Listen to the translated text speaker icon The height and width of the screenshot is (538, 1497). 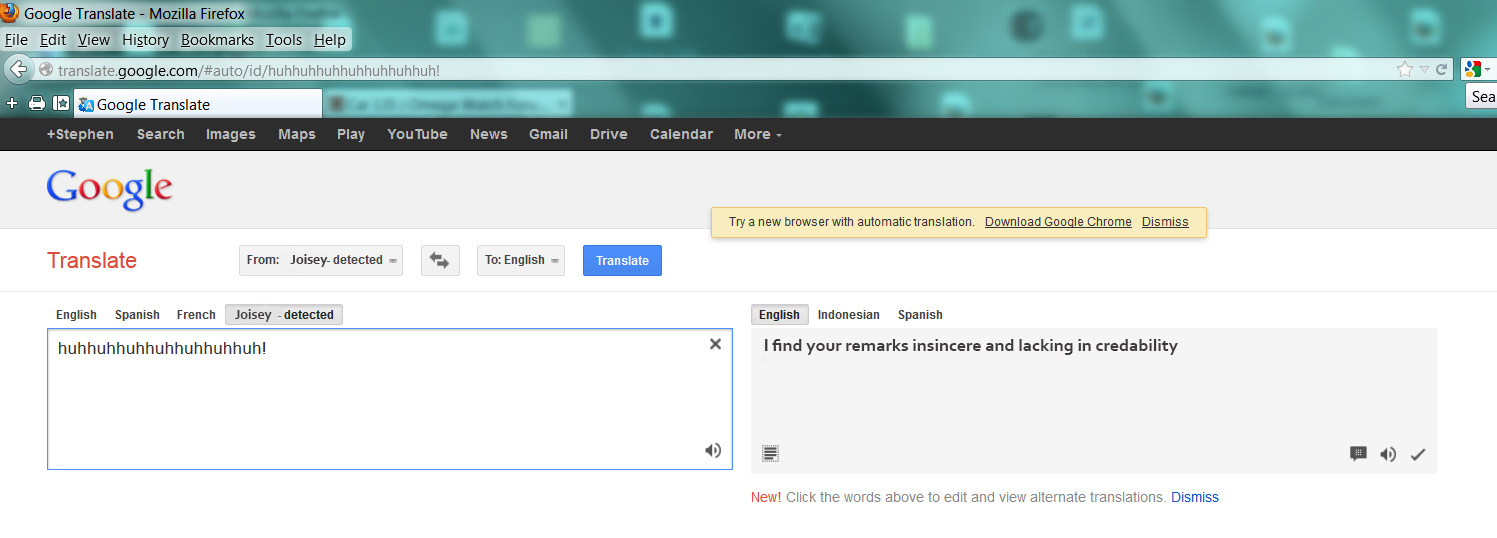coord(1388,454)
